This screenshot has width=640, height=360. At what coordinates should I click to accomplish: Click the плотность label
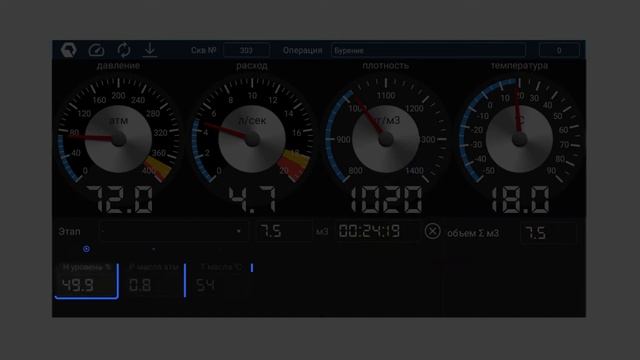(x=386, y=66)
